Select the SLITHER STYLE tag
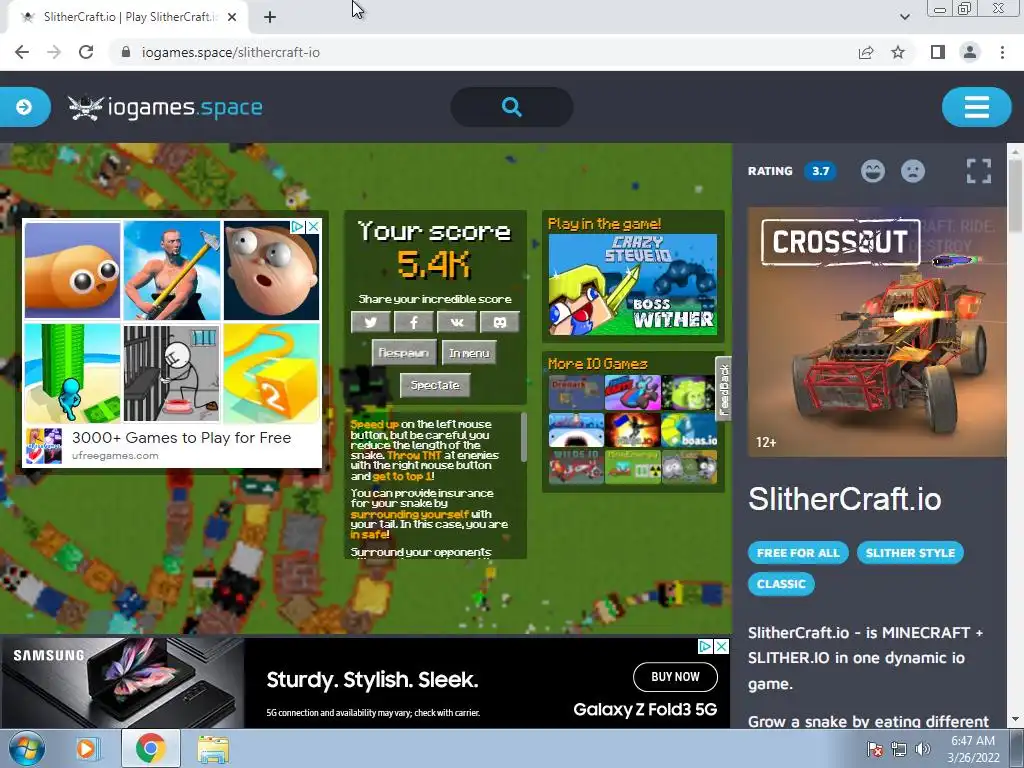 910,552
